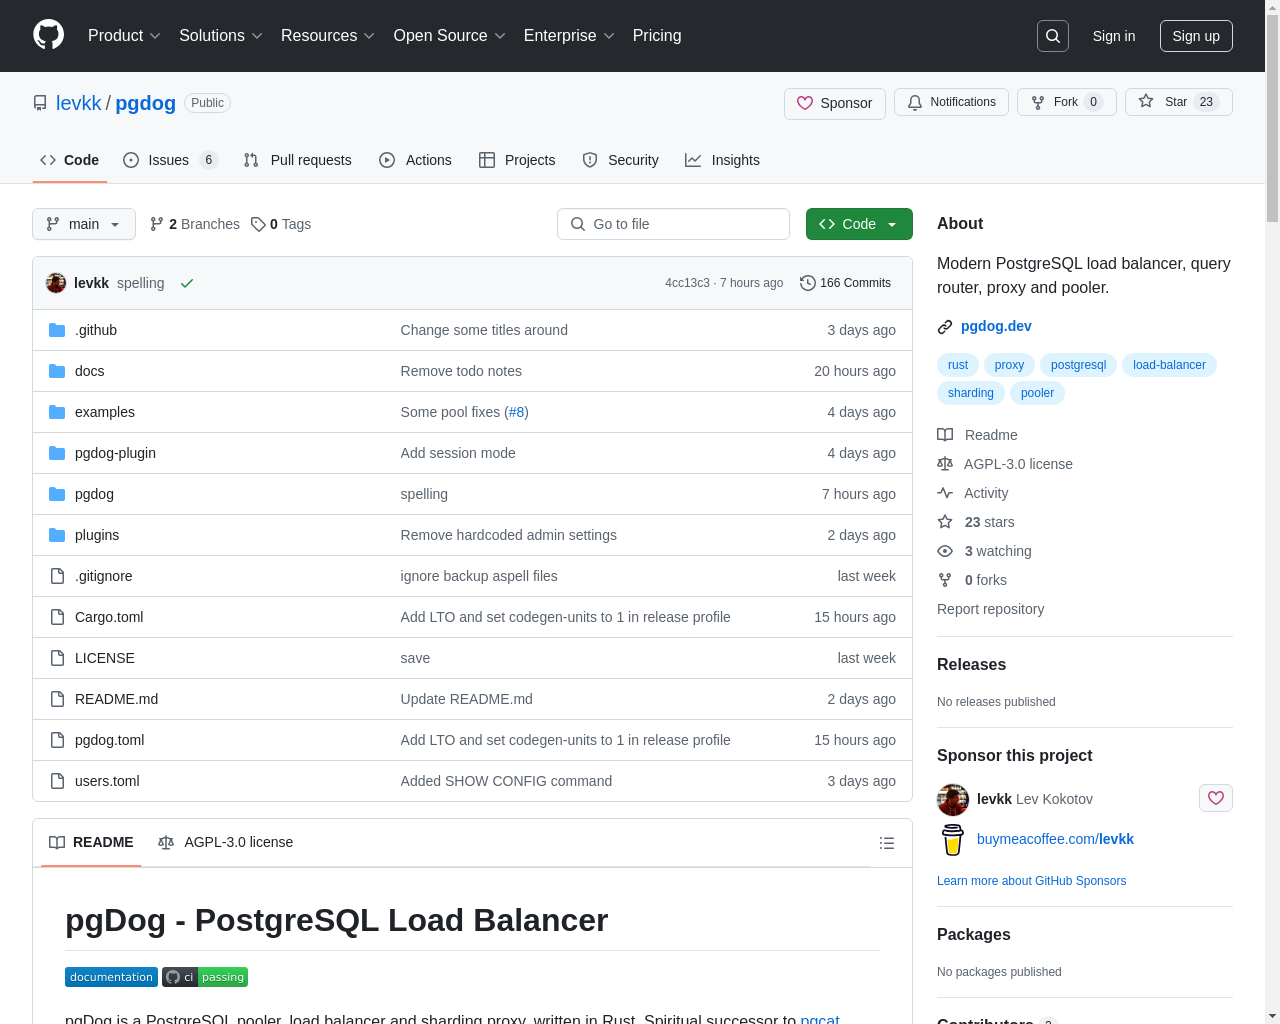Click the docs folder icon
Screen dimensions: 1280x1024
pyautogui.click(x=57, y=371)
